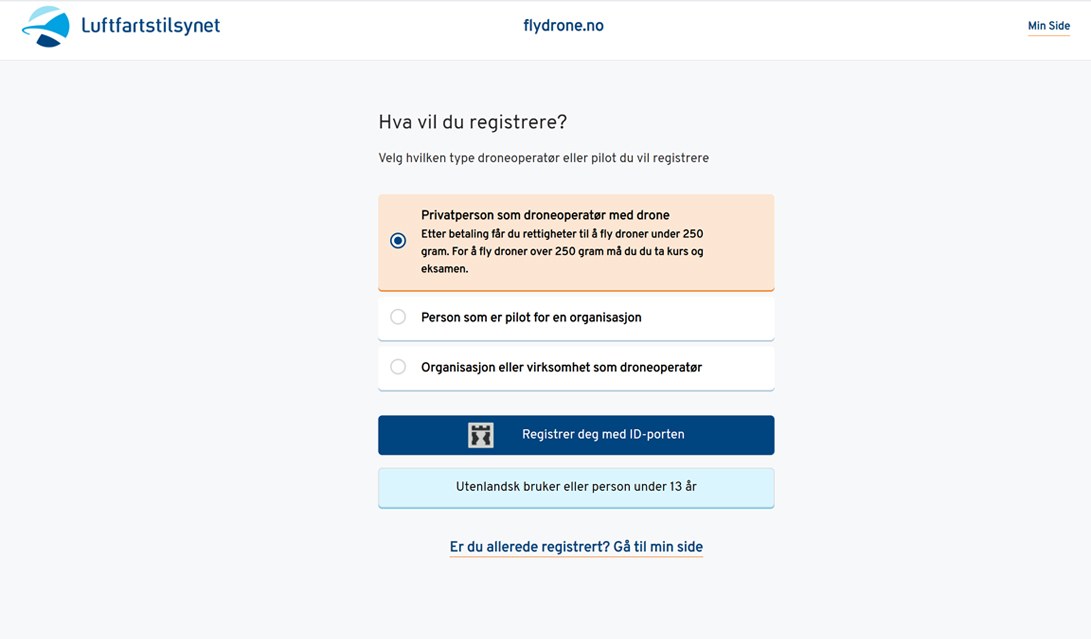Click the heading Hva vil du registrere?
This screenshot has width=1091, height=639.
pyautogui.click(x=472, y=123)
